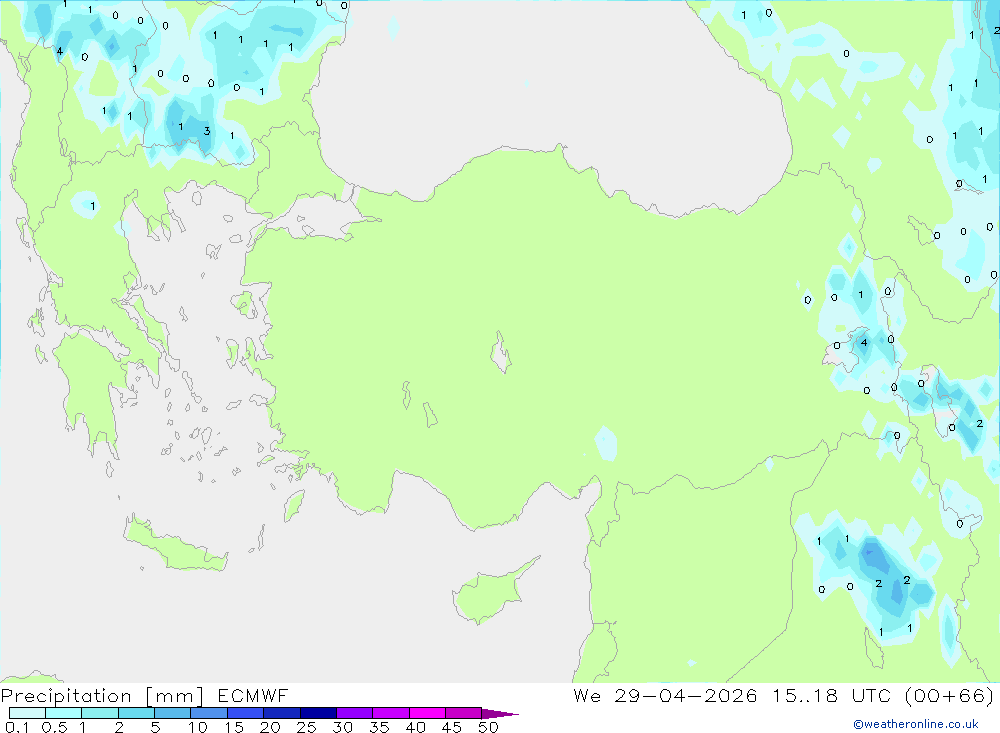
Task: Click the date text '29-04-2026'
Action: [686, 695]
